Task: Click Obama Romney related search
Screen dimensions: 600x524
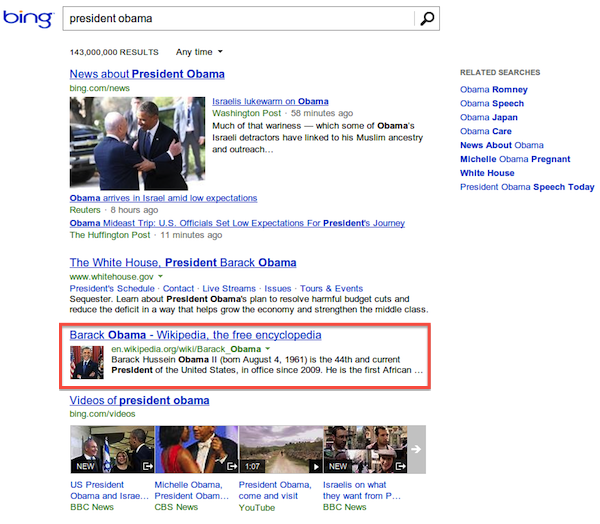Action: pyautogui.click(x=494, y=90)
